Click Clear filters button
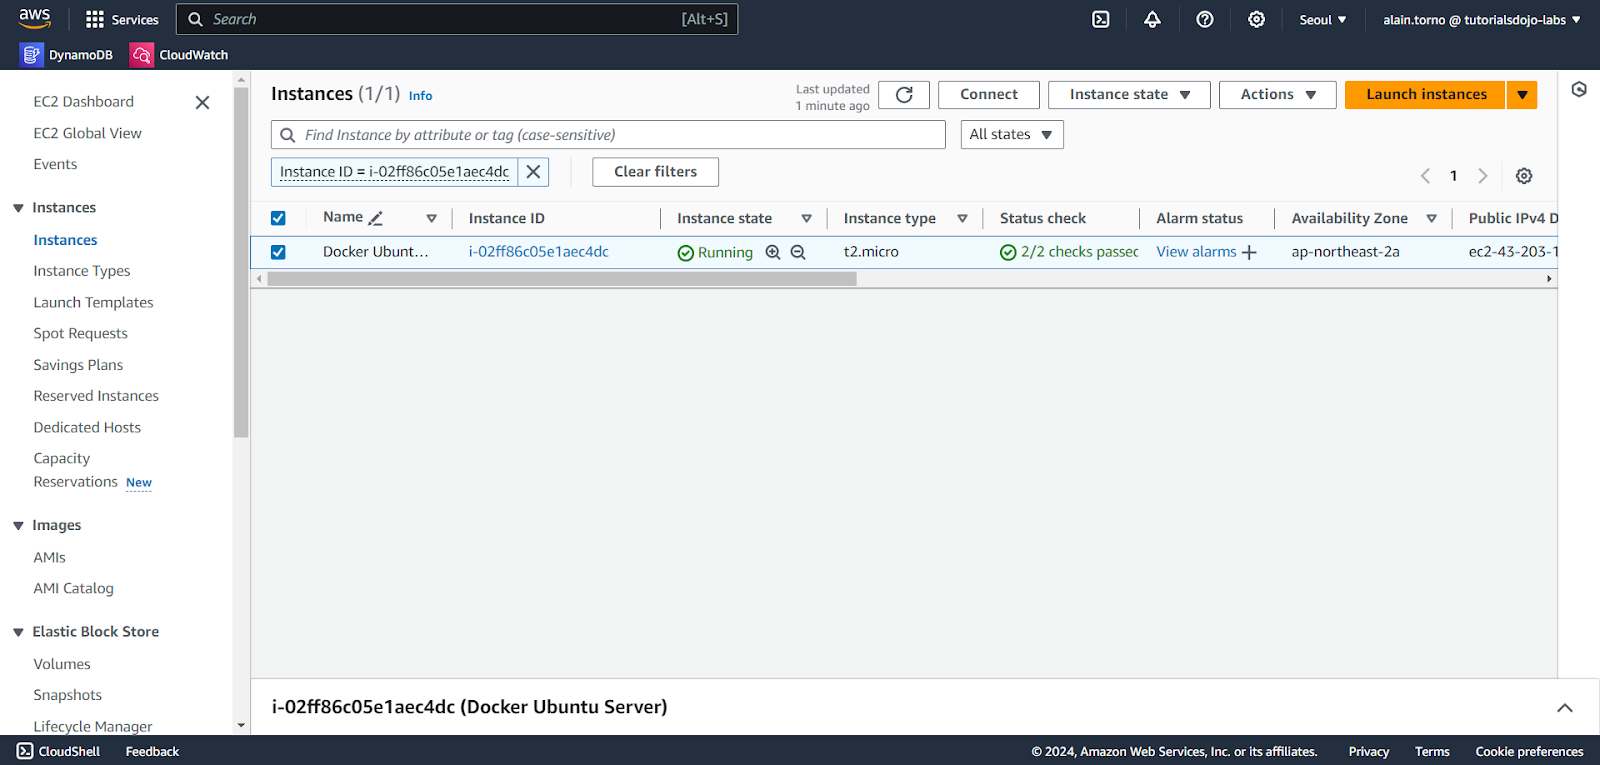 coord(655,172)
